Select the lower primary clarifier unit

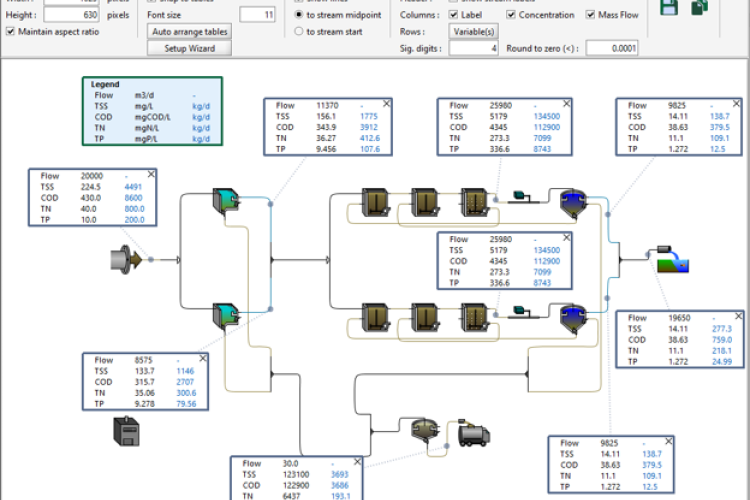point(226,315)
